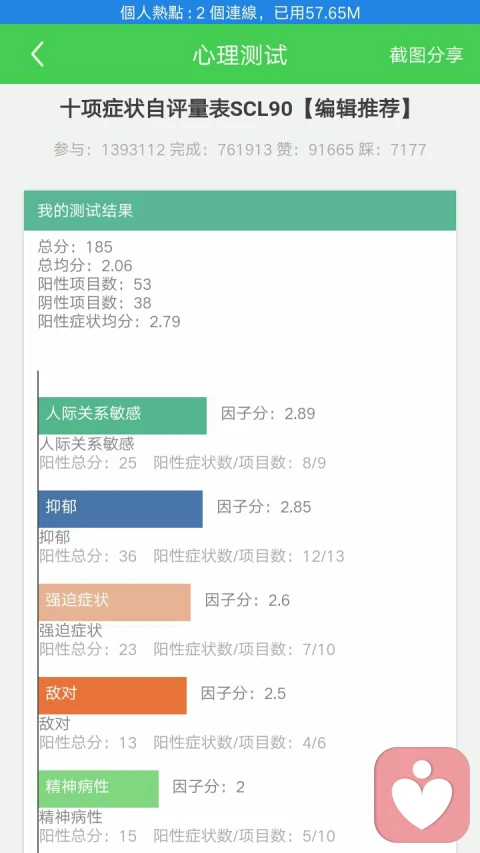Image resolution: width=480 pixels, height=853 pixels.
Task: Open the pink heart floating icon
Action: coord(422,795)
